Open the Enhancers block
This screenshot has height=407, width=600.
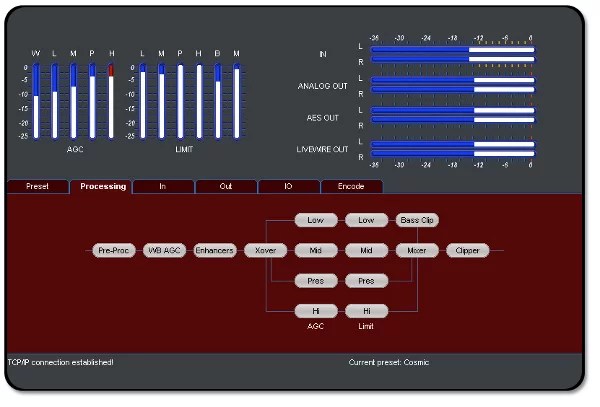click(214, 250)
